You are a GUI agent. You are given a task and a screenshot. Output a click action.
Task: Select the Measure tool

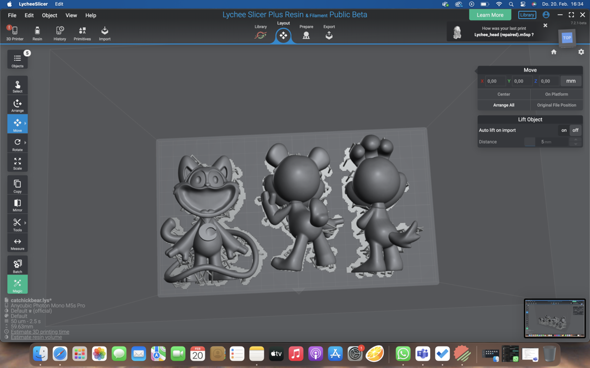pos(17,243)
